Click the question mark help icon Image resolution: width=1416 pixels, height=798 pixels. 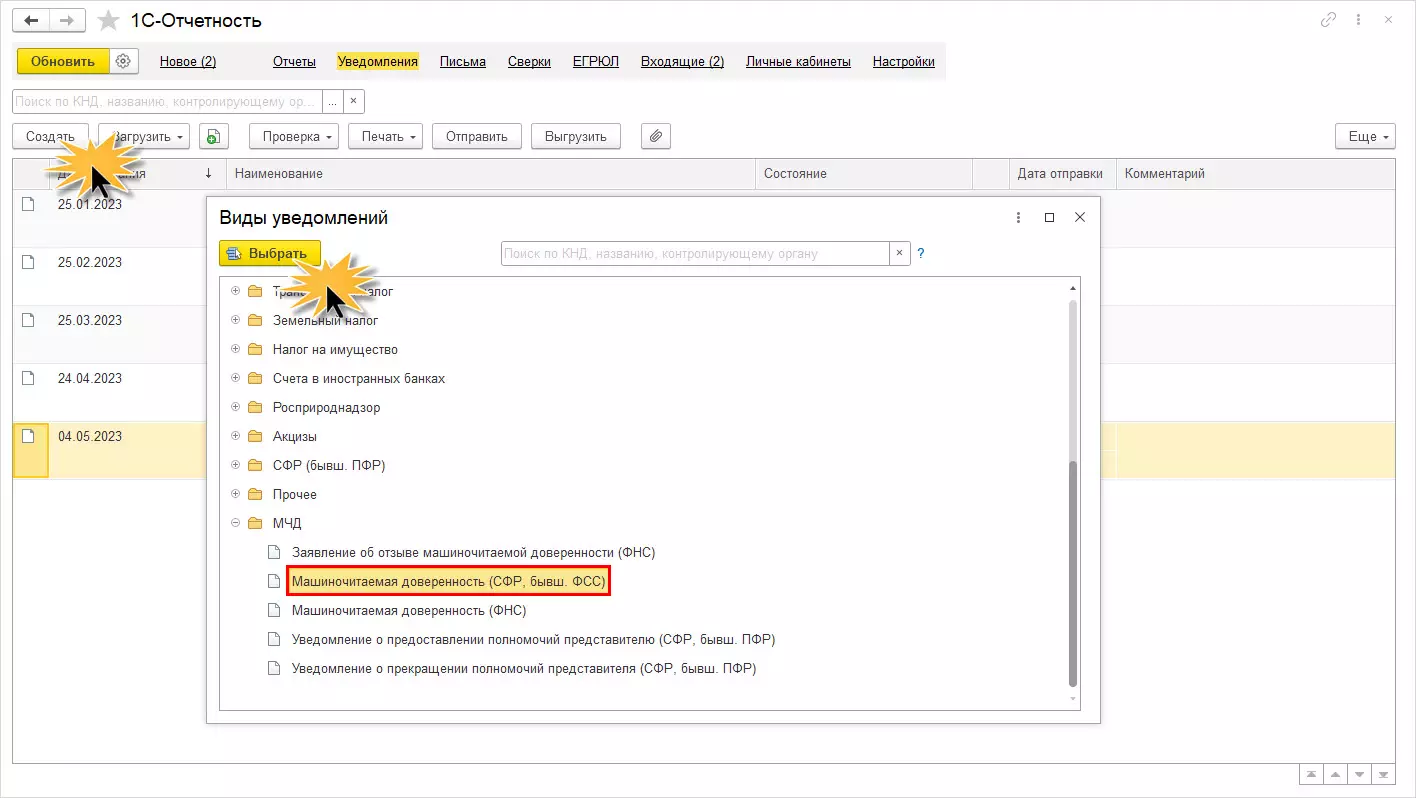[921, 254]
